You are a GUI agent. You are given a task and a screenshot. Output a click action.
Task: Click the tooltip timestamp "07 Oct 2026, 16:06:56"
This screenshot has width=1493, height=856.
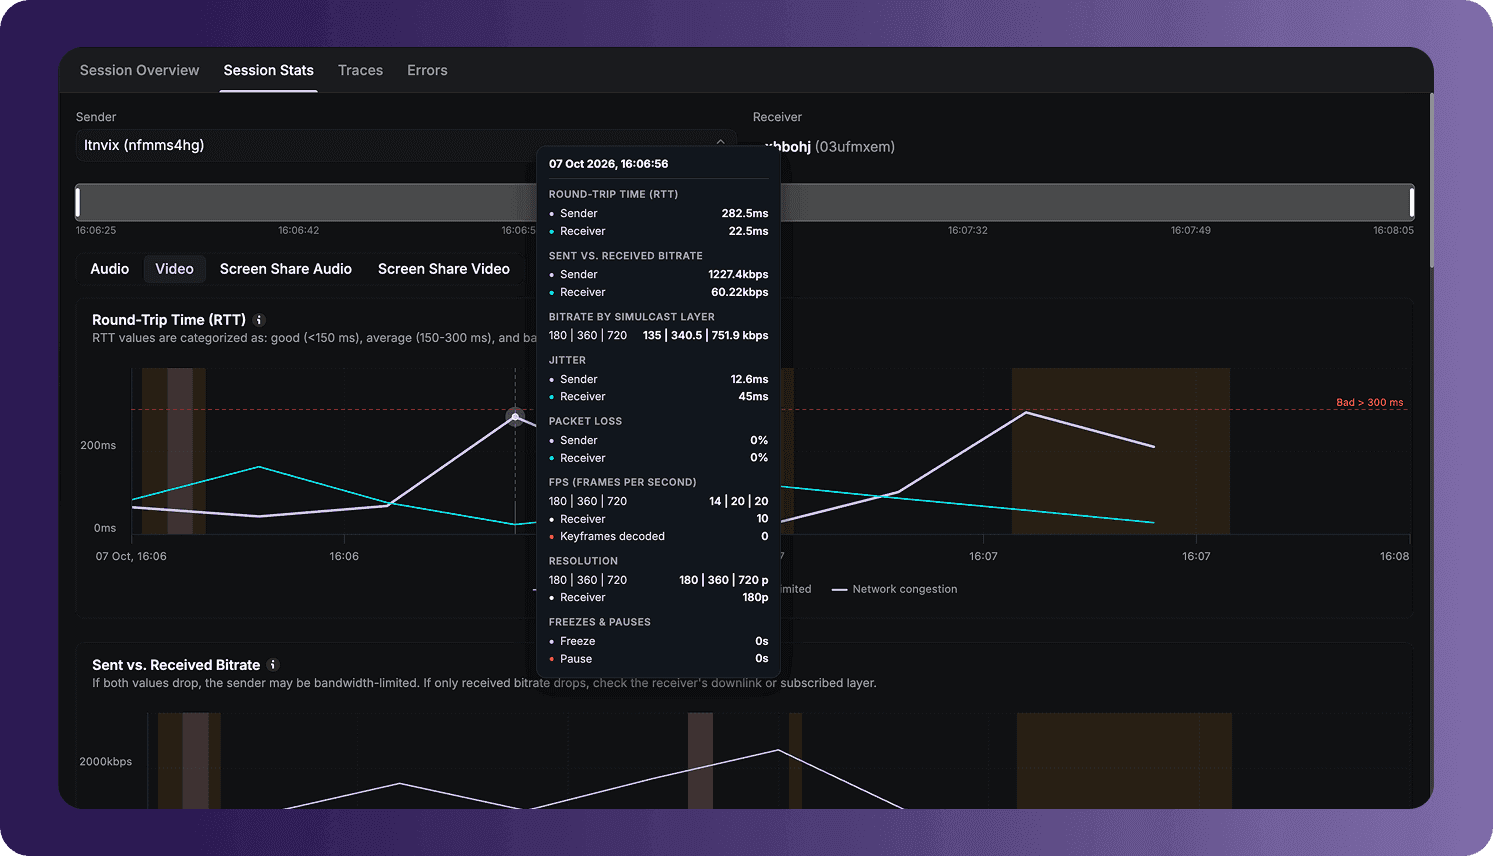[x=608, y=164]
